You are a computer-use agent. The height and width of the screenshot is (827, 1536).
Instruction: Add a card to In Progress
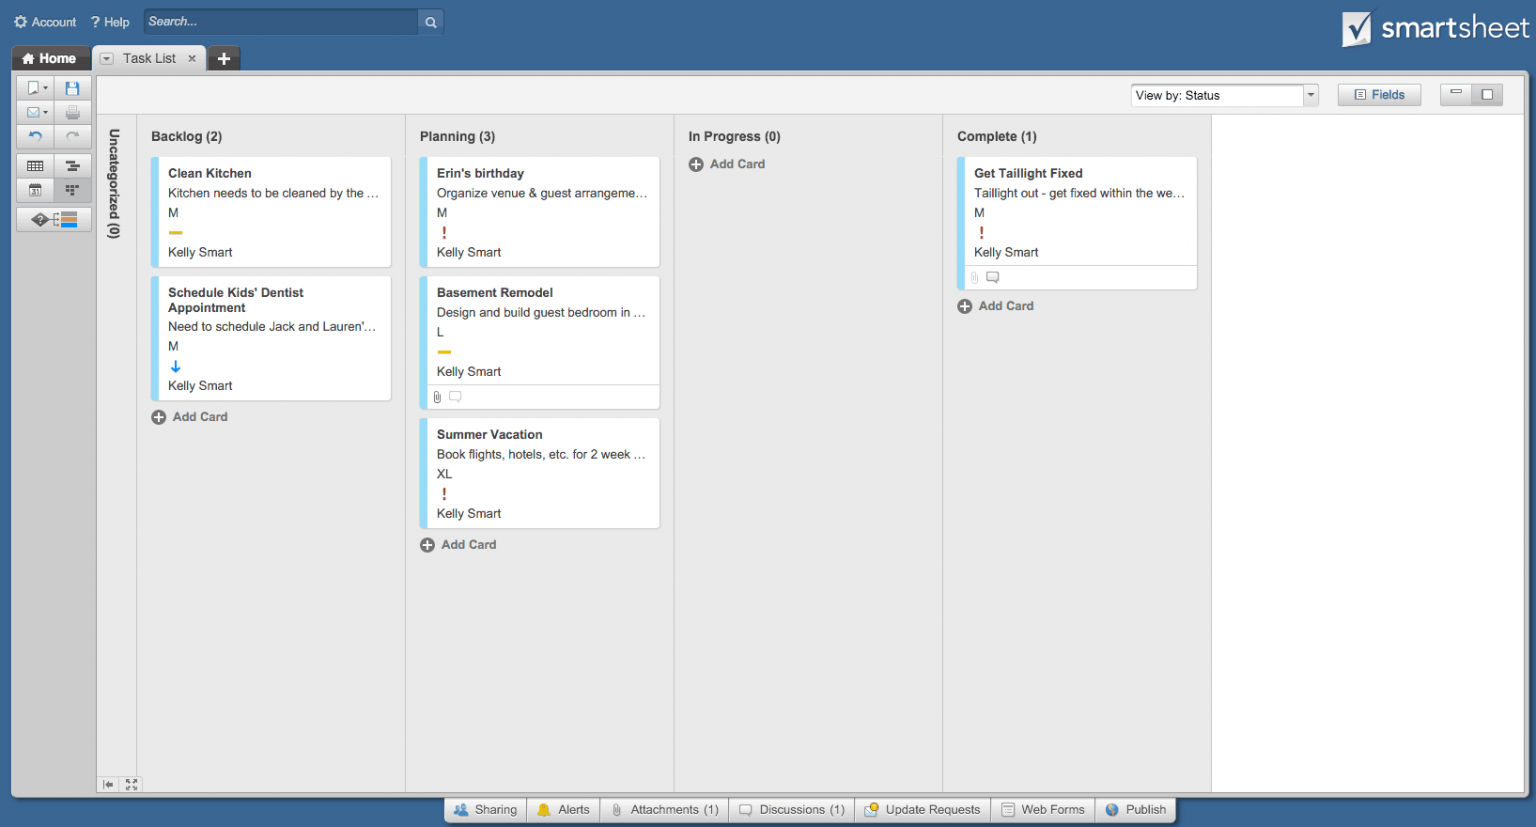(x=727, y=164)
